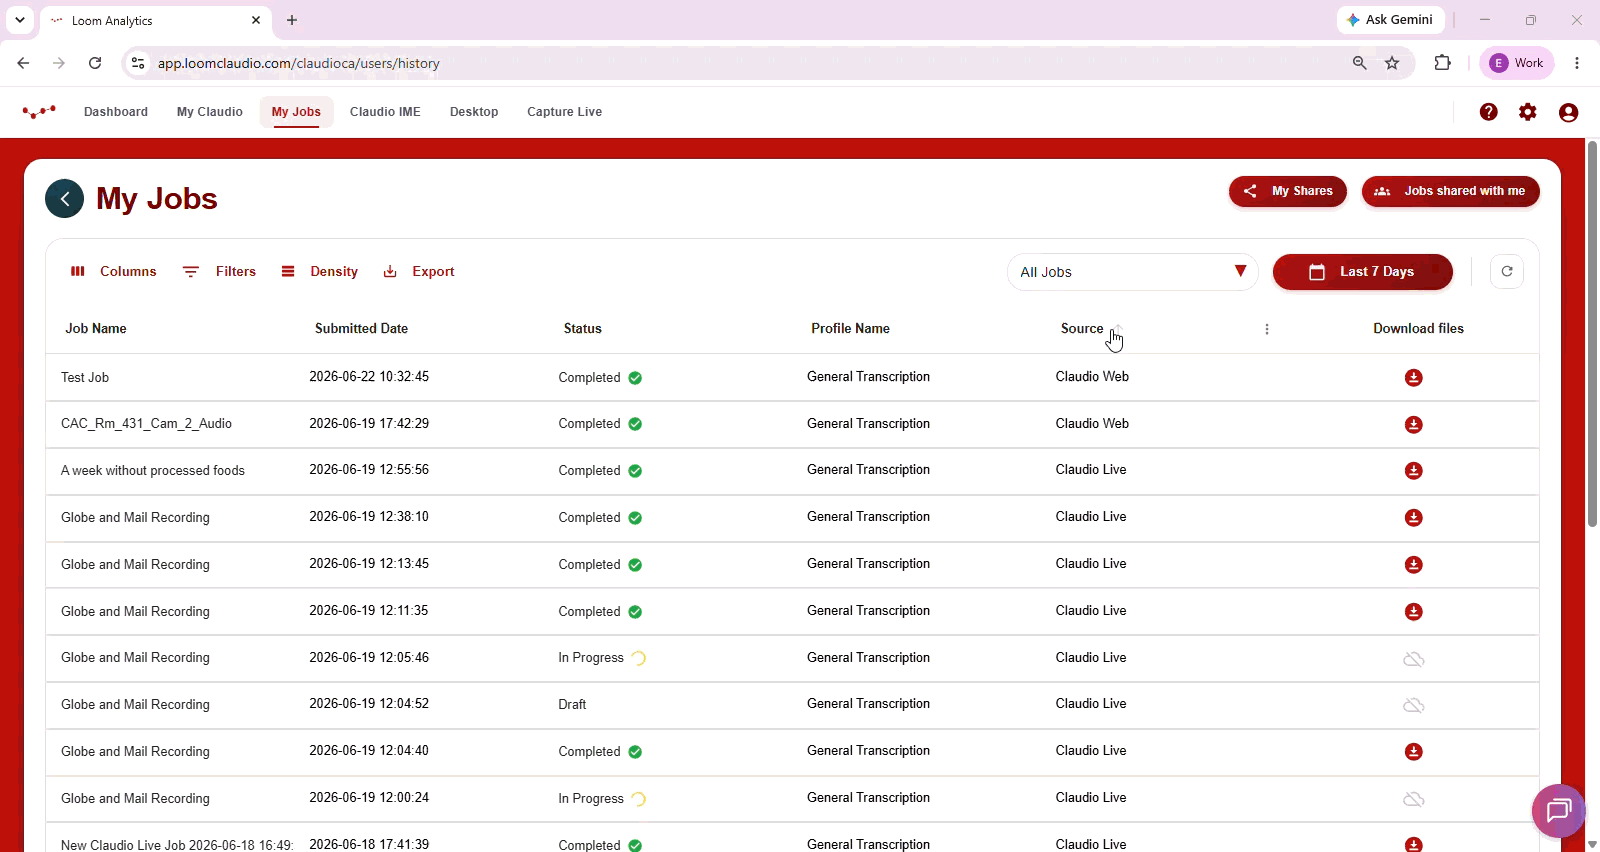Image resolution: width=1600 pixels, height=852 pixels.
Task: Download files for Test Job
Action: click(x=1413, y=378)
